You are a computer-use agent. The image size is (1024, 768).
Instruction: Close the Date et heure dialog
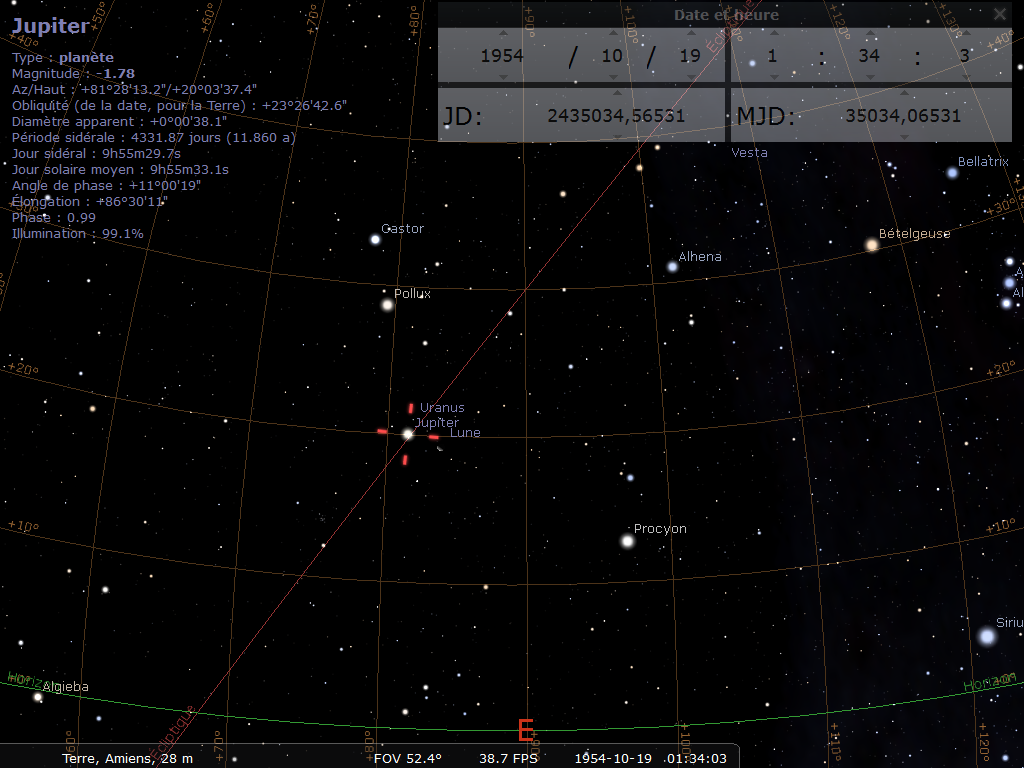click(999, 14)
